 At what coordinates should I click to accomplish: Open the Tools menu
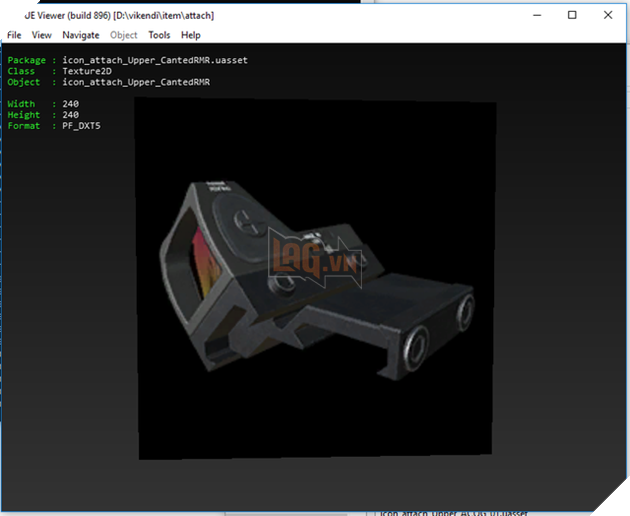click(x=159, y=35)
